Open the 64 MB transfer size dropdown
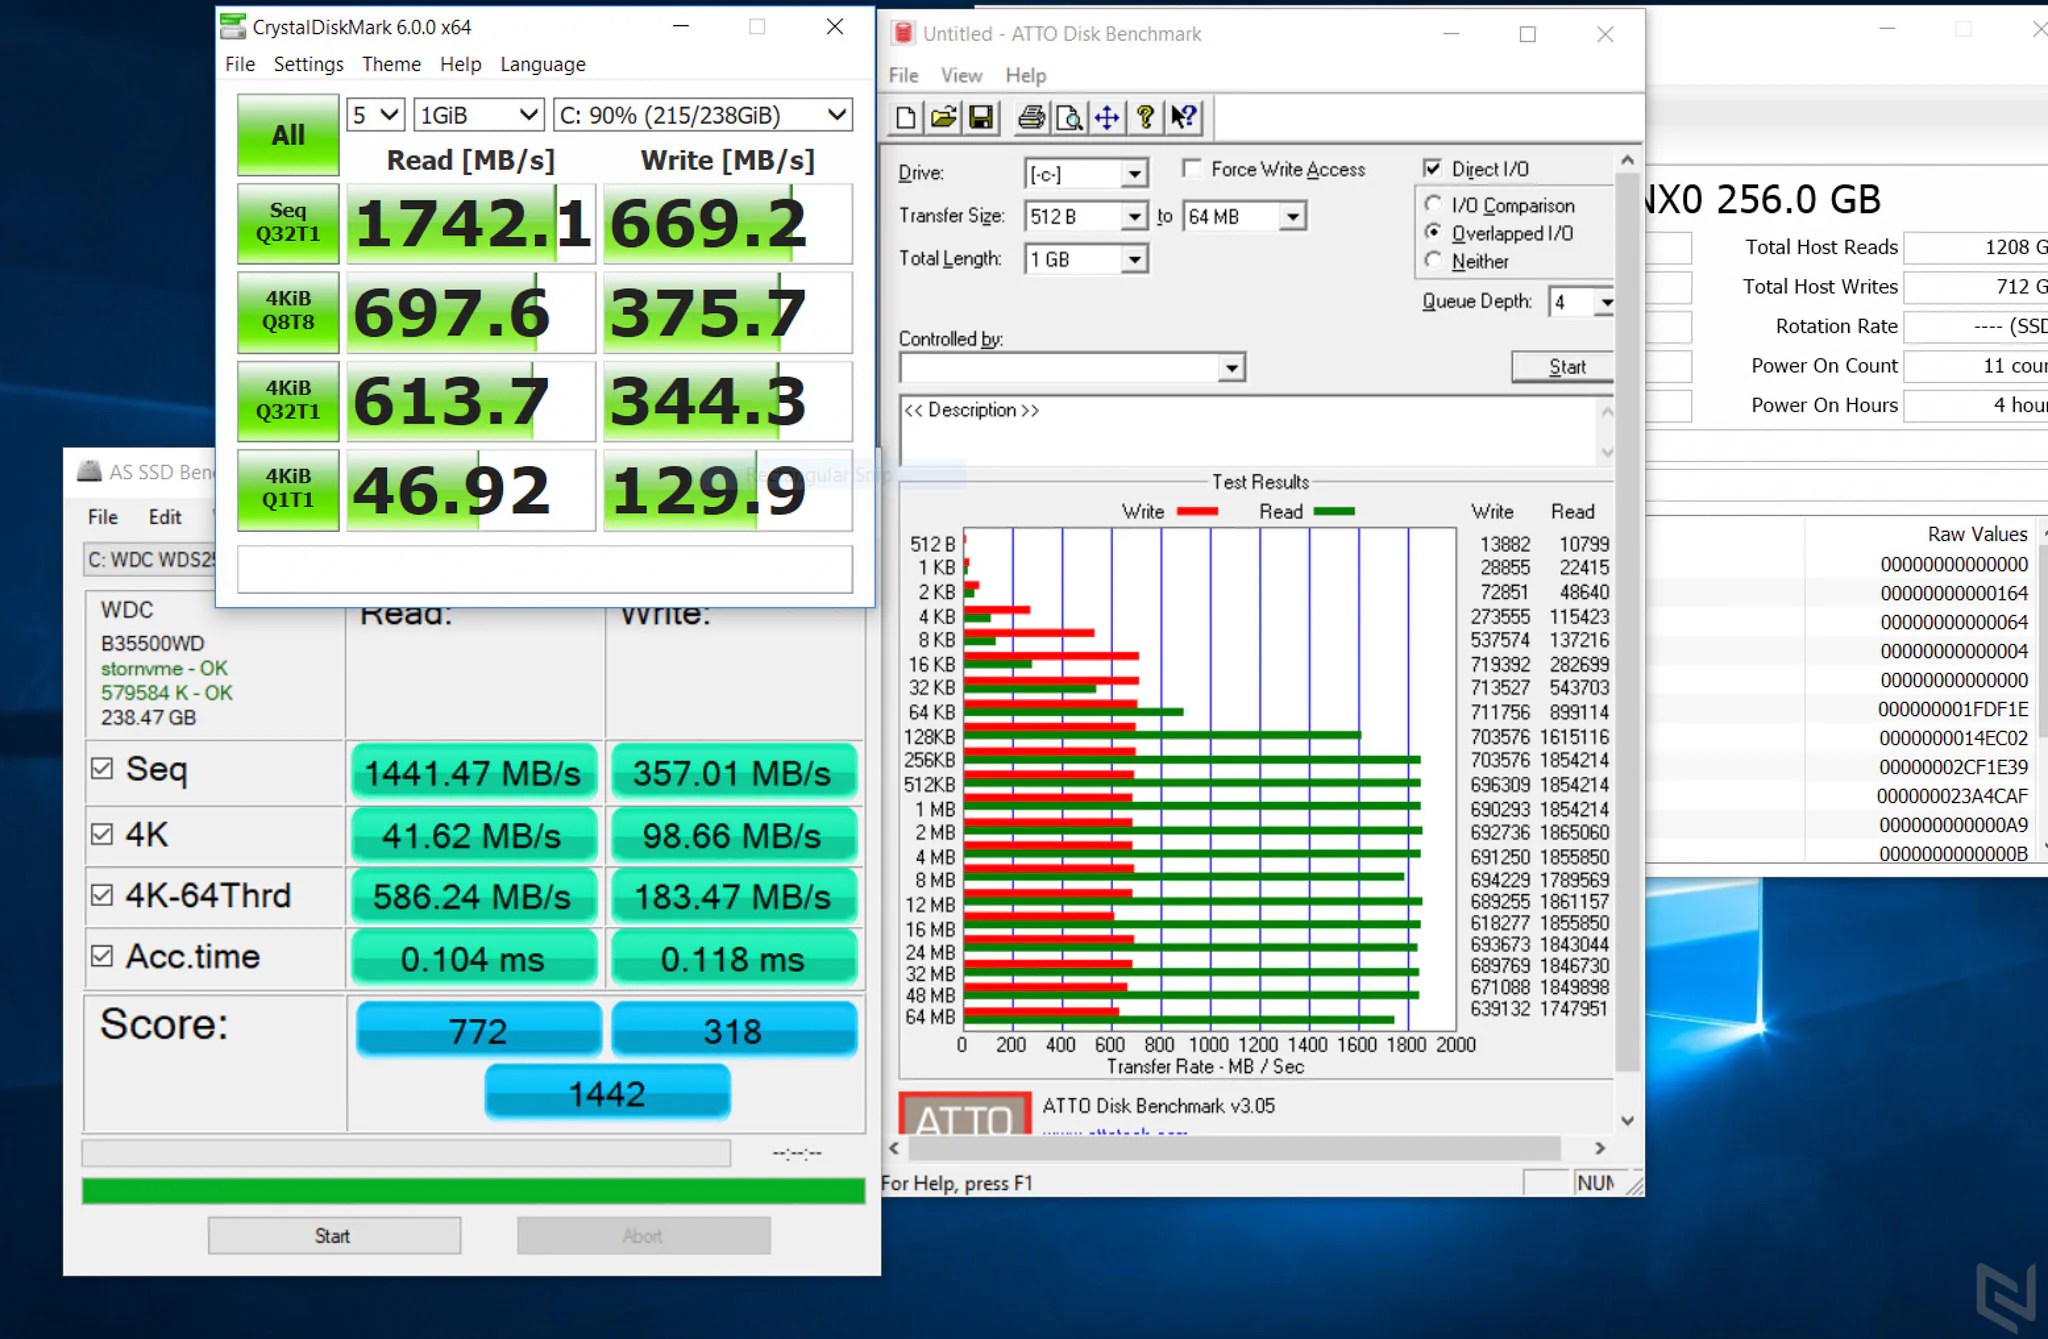Image resolution: width=2048 pixels, height=1339 pixels. pos(1293,216)
